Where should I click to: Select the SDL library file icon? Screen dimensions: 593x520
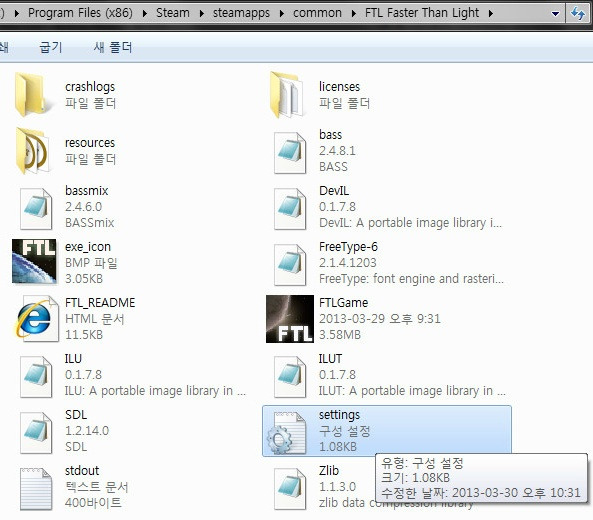tap(36, 432)
